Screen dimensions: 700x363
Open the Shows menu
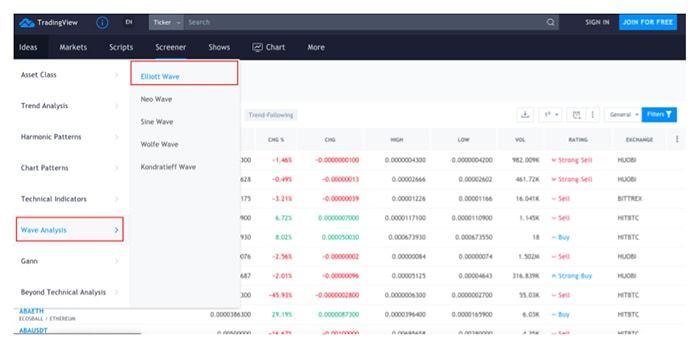[219, 47]
